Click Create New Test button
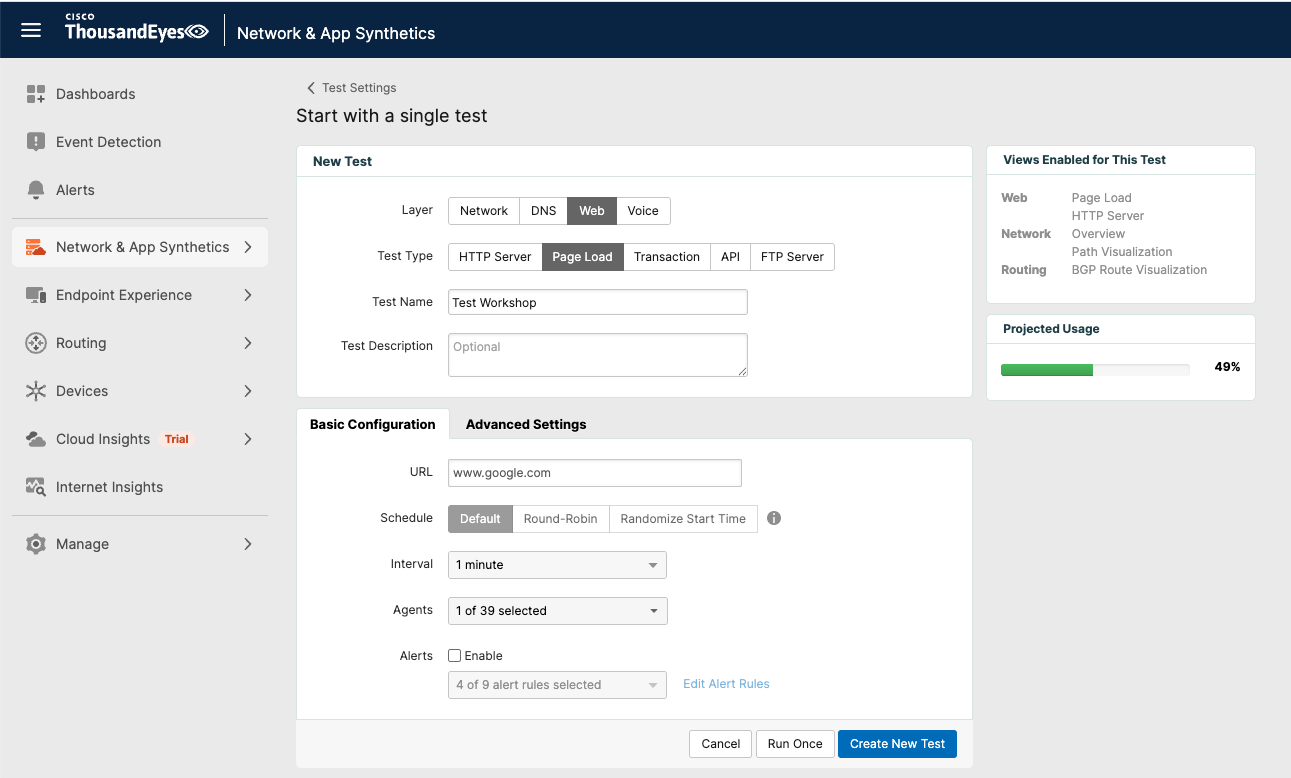1291x778 pixels. (x=897, y=744)
